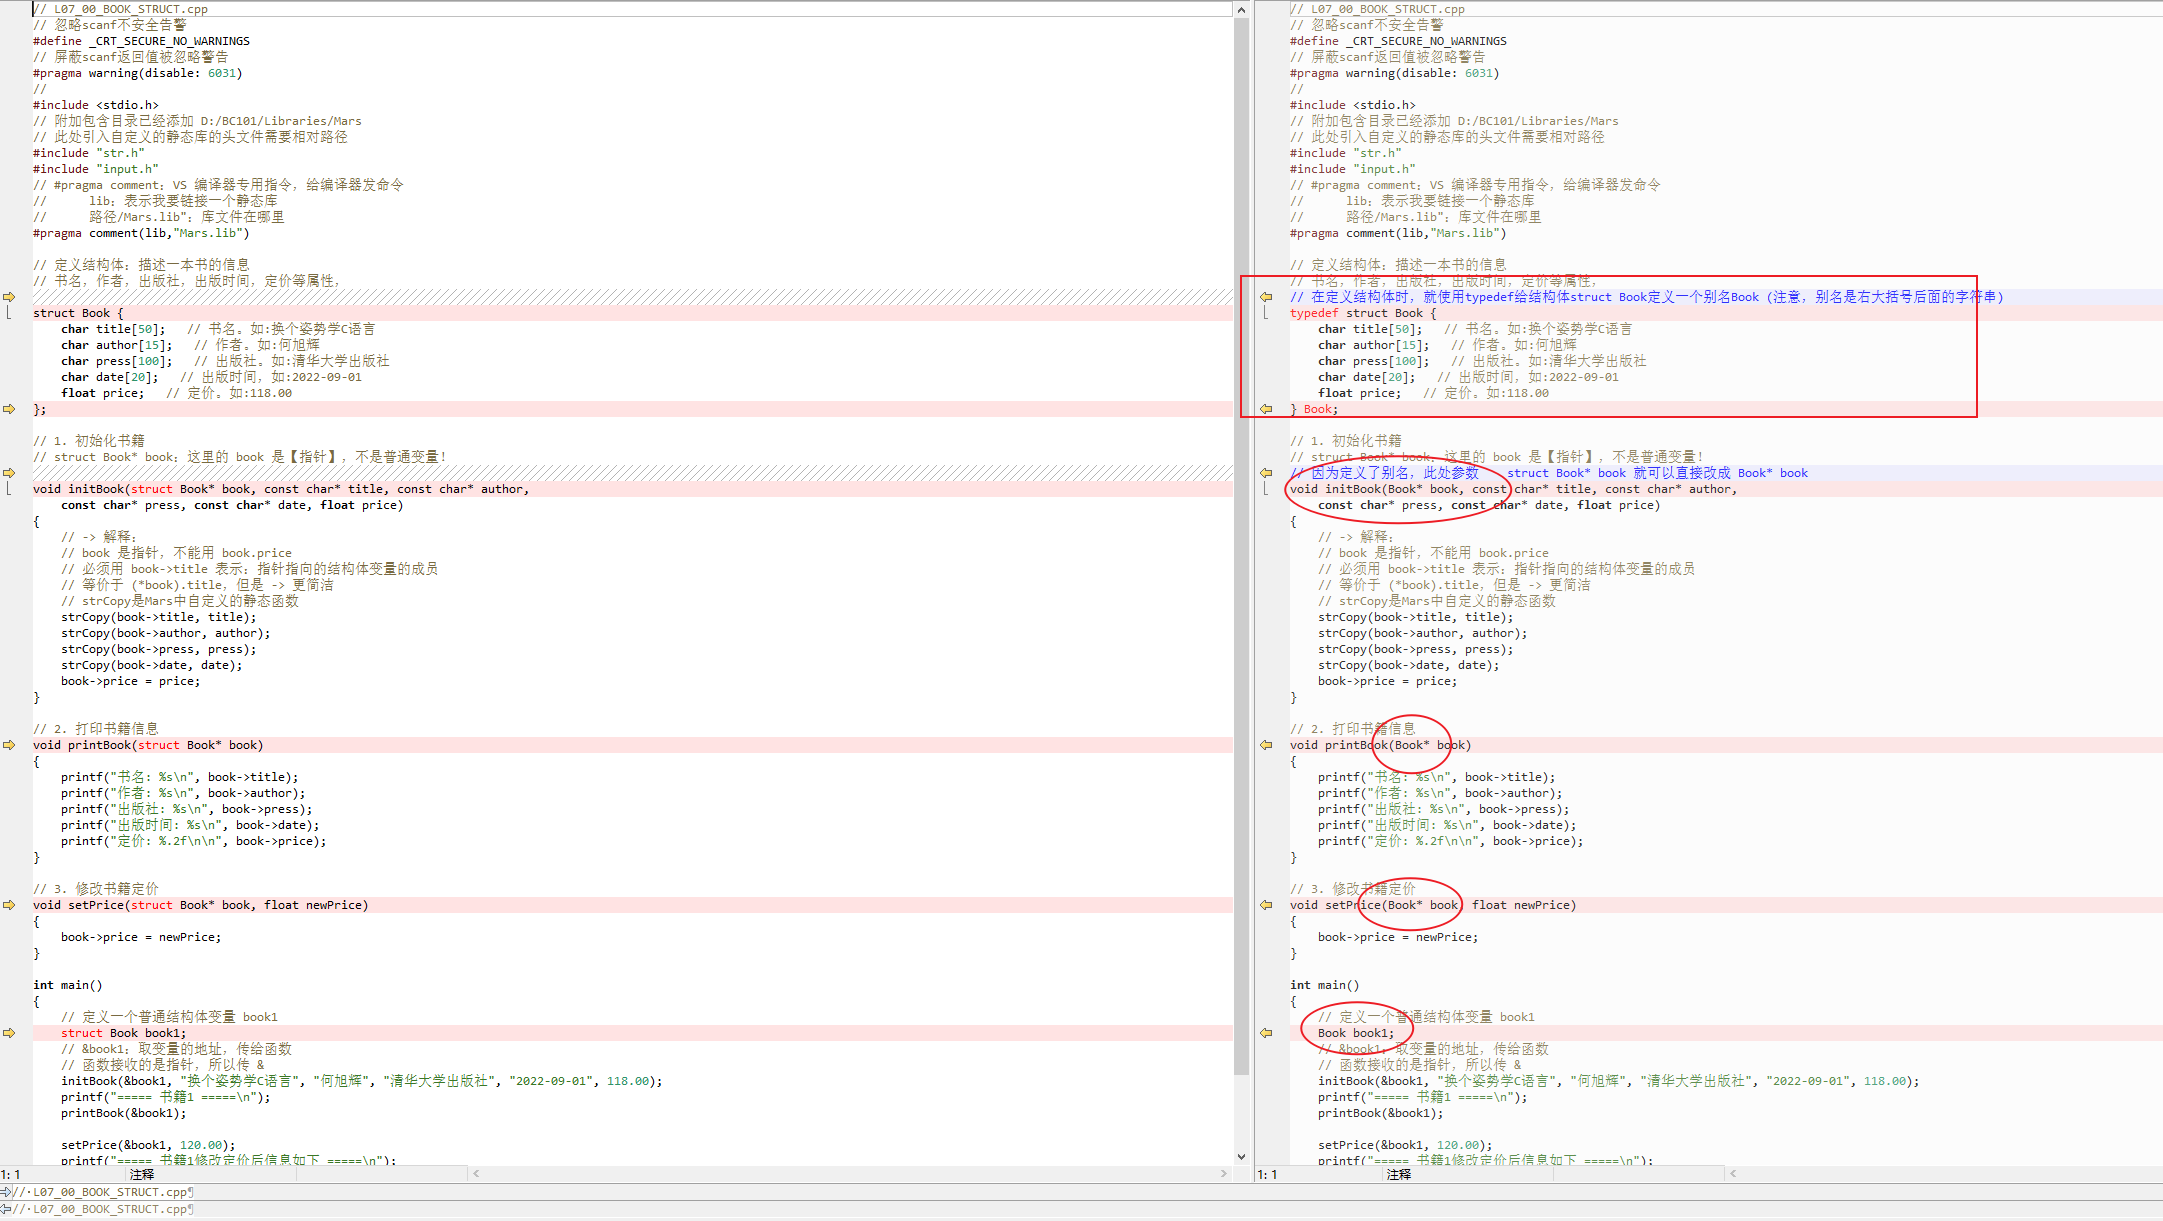
Task: Click the vertical scrollbar's up arrow
Action: [1242, 9]
